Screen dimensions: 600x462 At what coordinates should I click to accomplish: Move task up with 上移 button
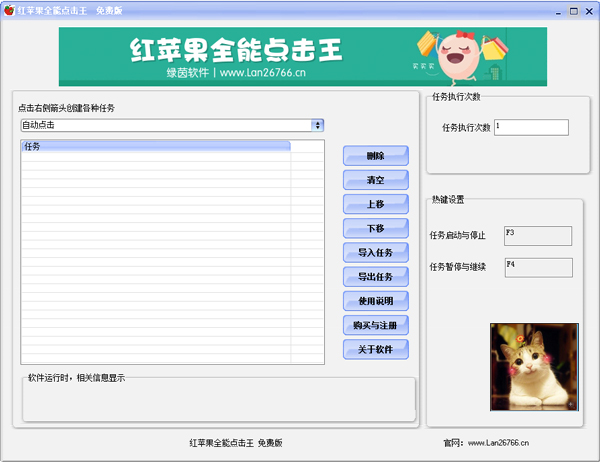coord(376,204)
